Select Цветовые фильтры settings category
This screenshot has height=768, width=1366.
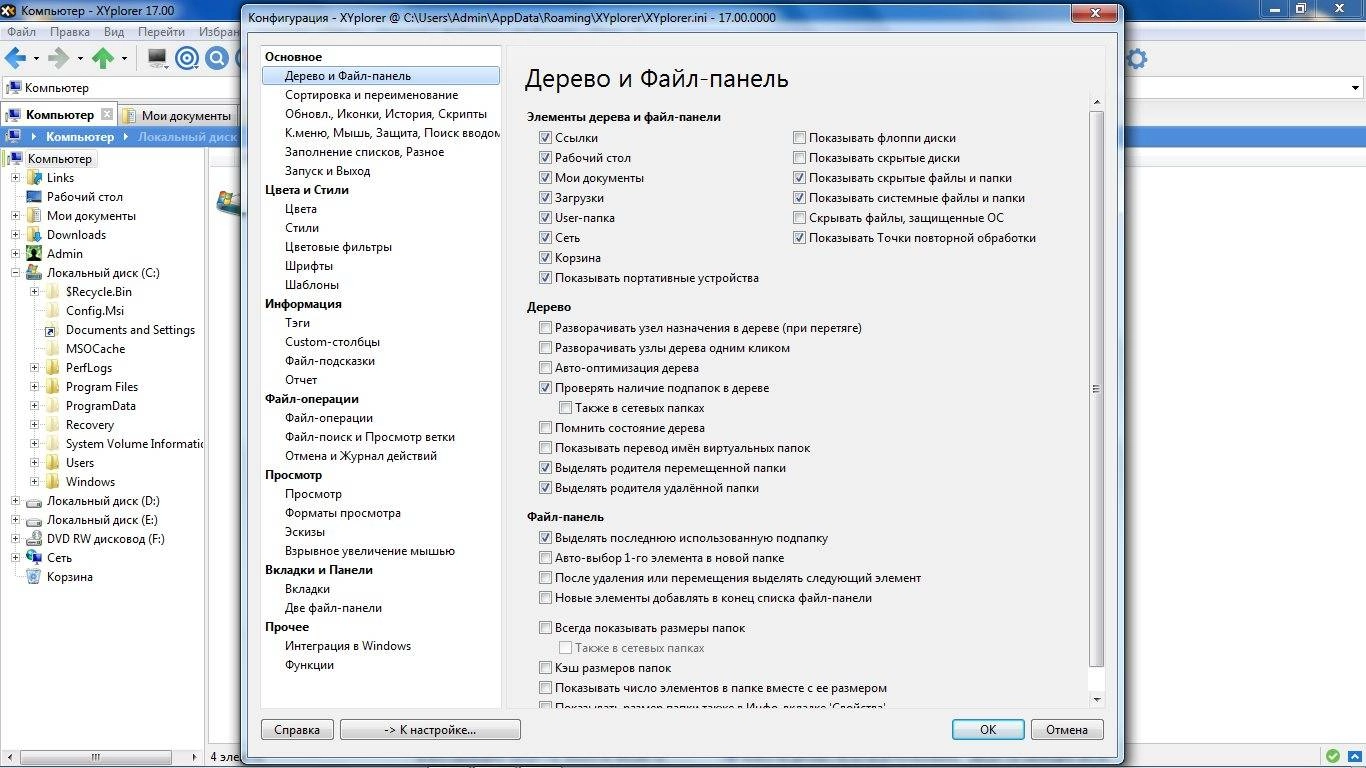(x=338, y=247)
